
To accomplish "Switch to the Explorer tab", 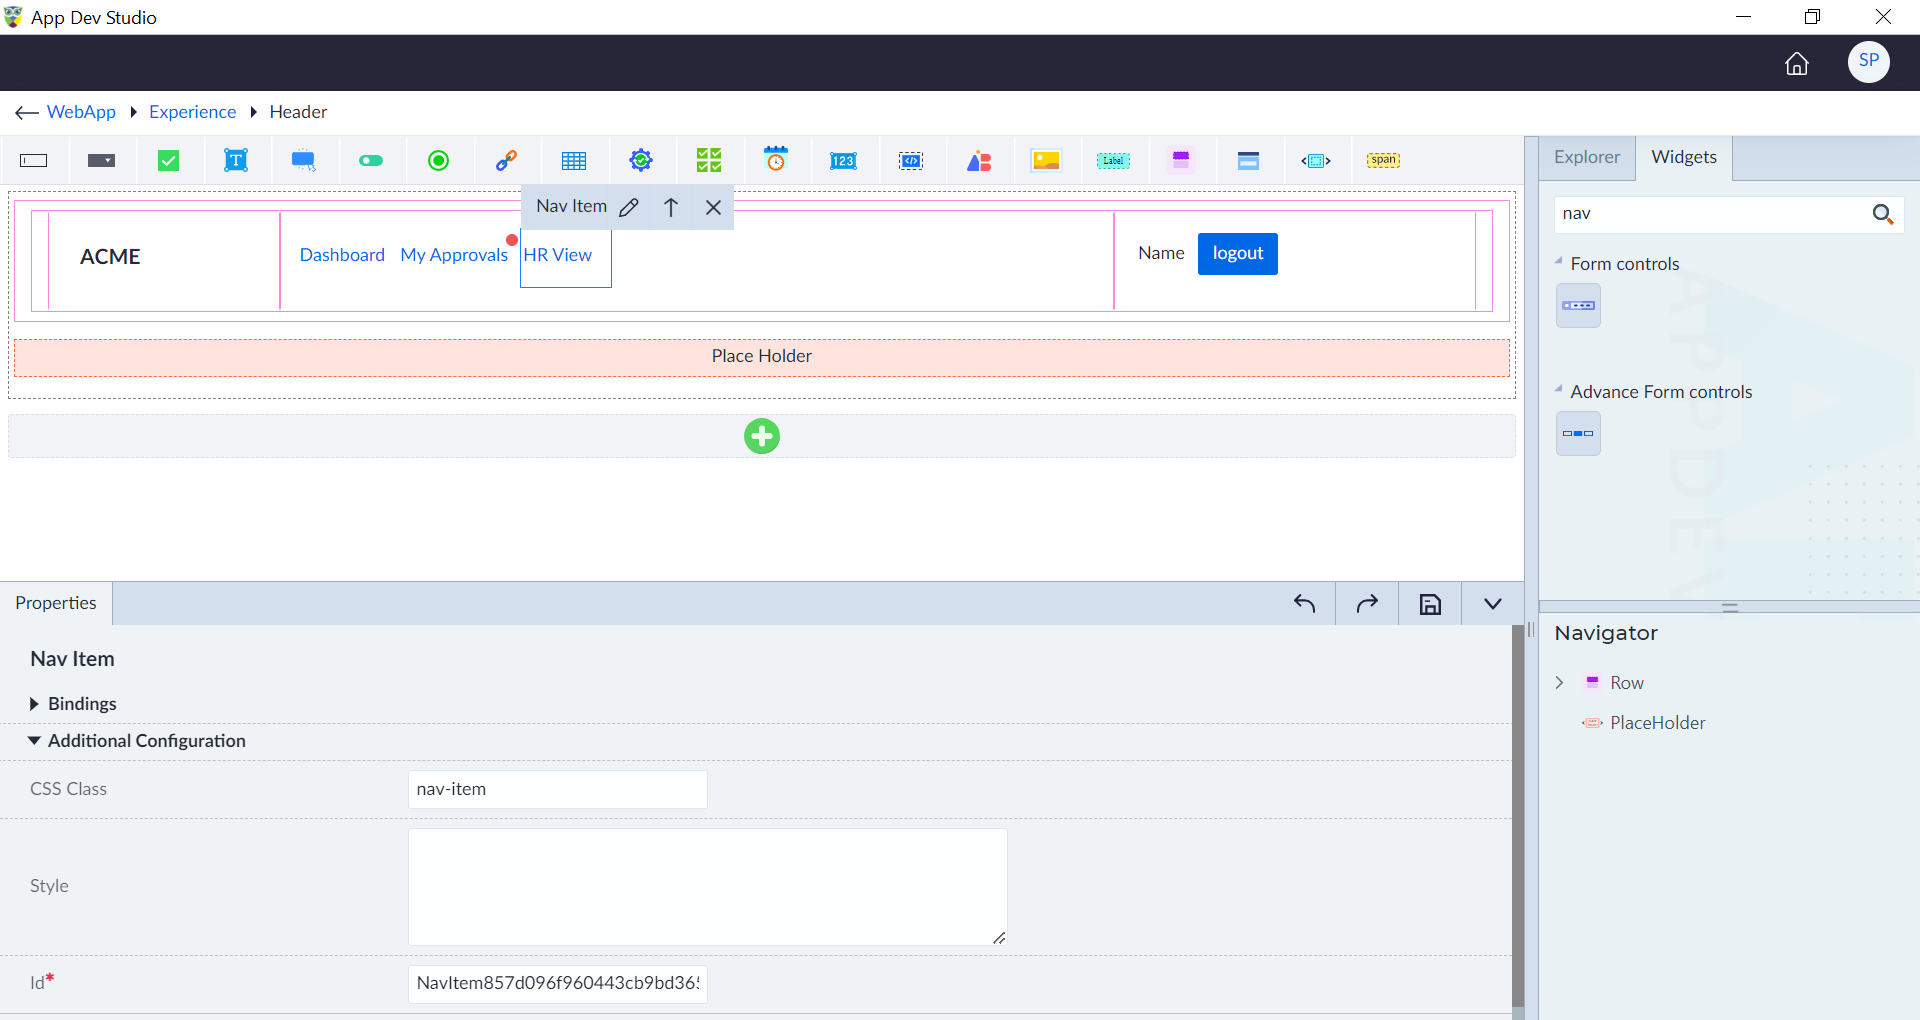I will pyautogui.click(x=1587, y=158).
